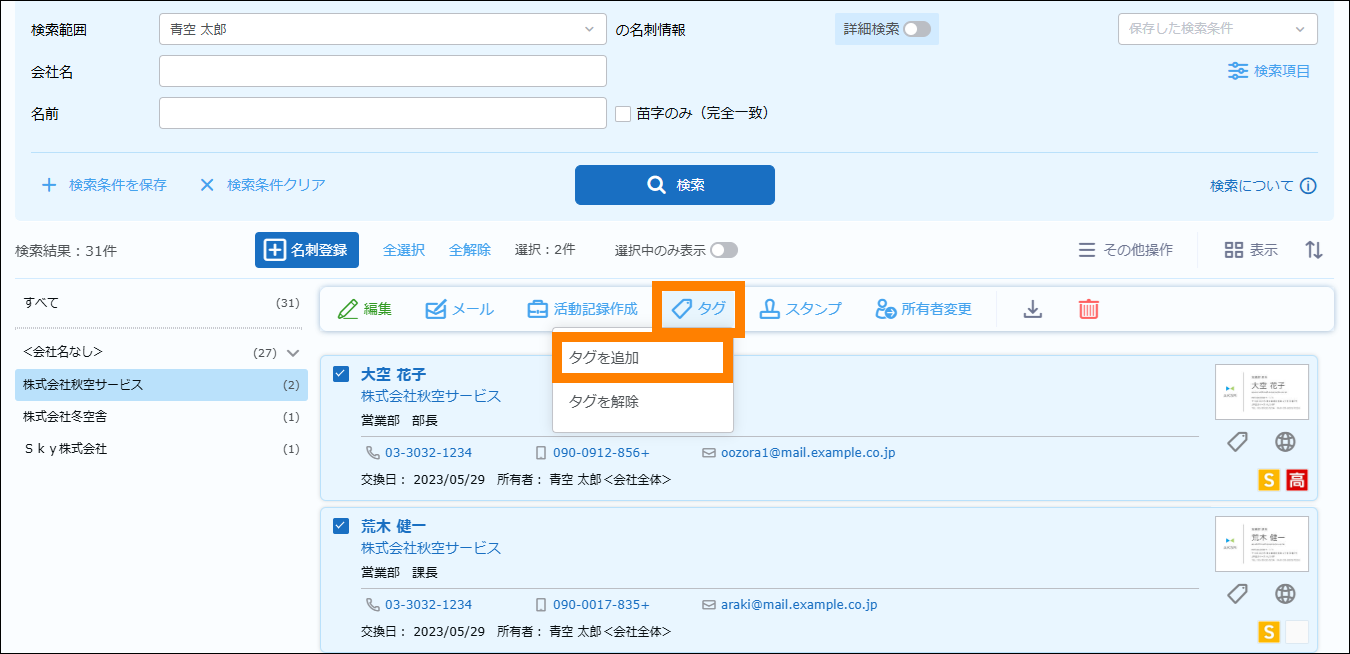This screenshot has width=1350, height=654.
Task: Click the red trash delete icon
Action: click(x=1089, y=309)
